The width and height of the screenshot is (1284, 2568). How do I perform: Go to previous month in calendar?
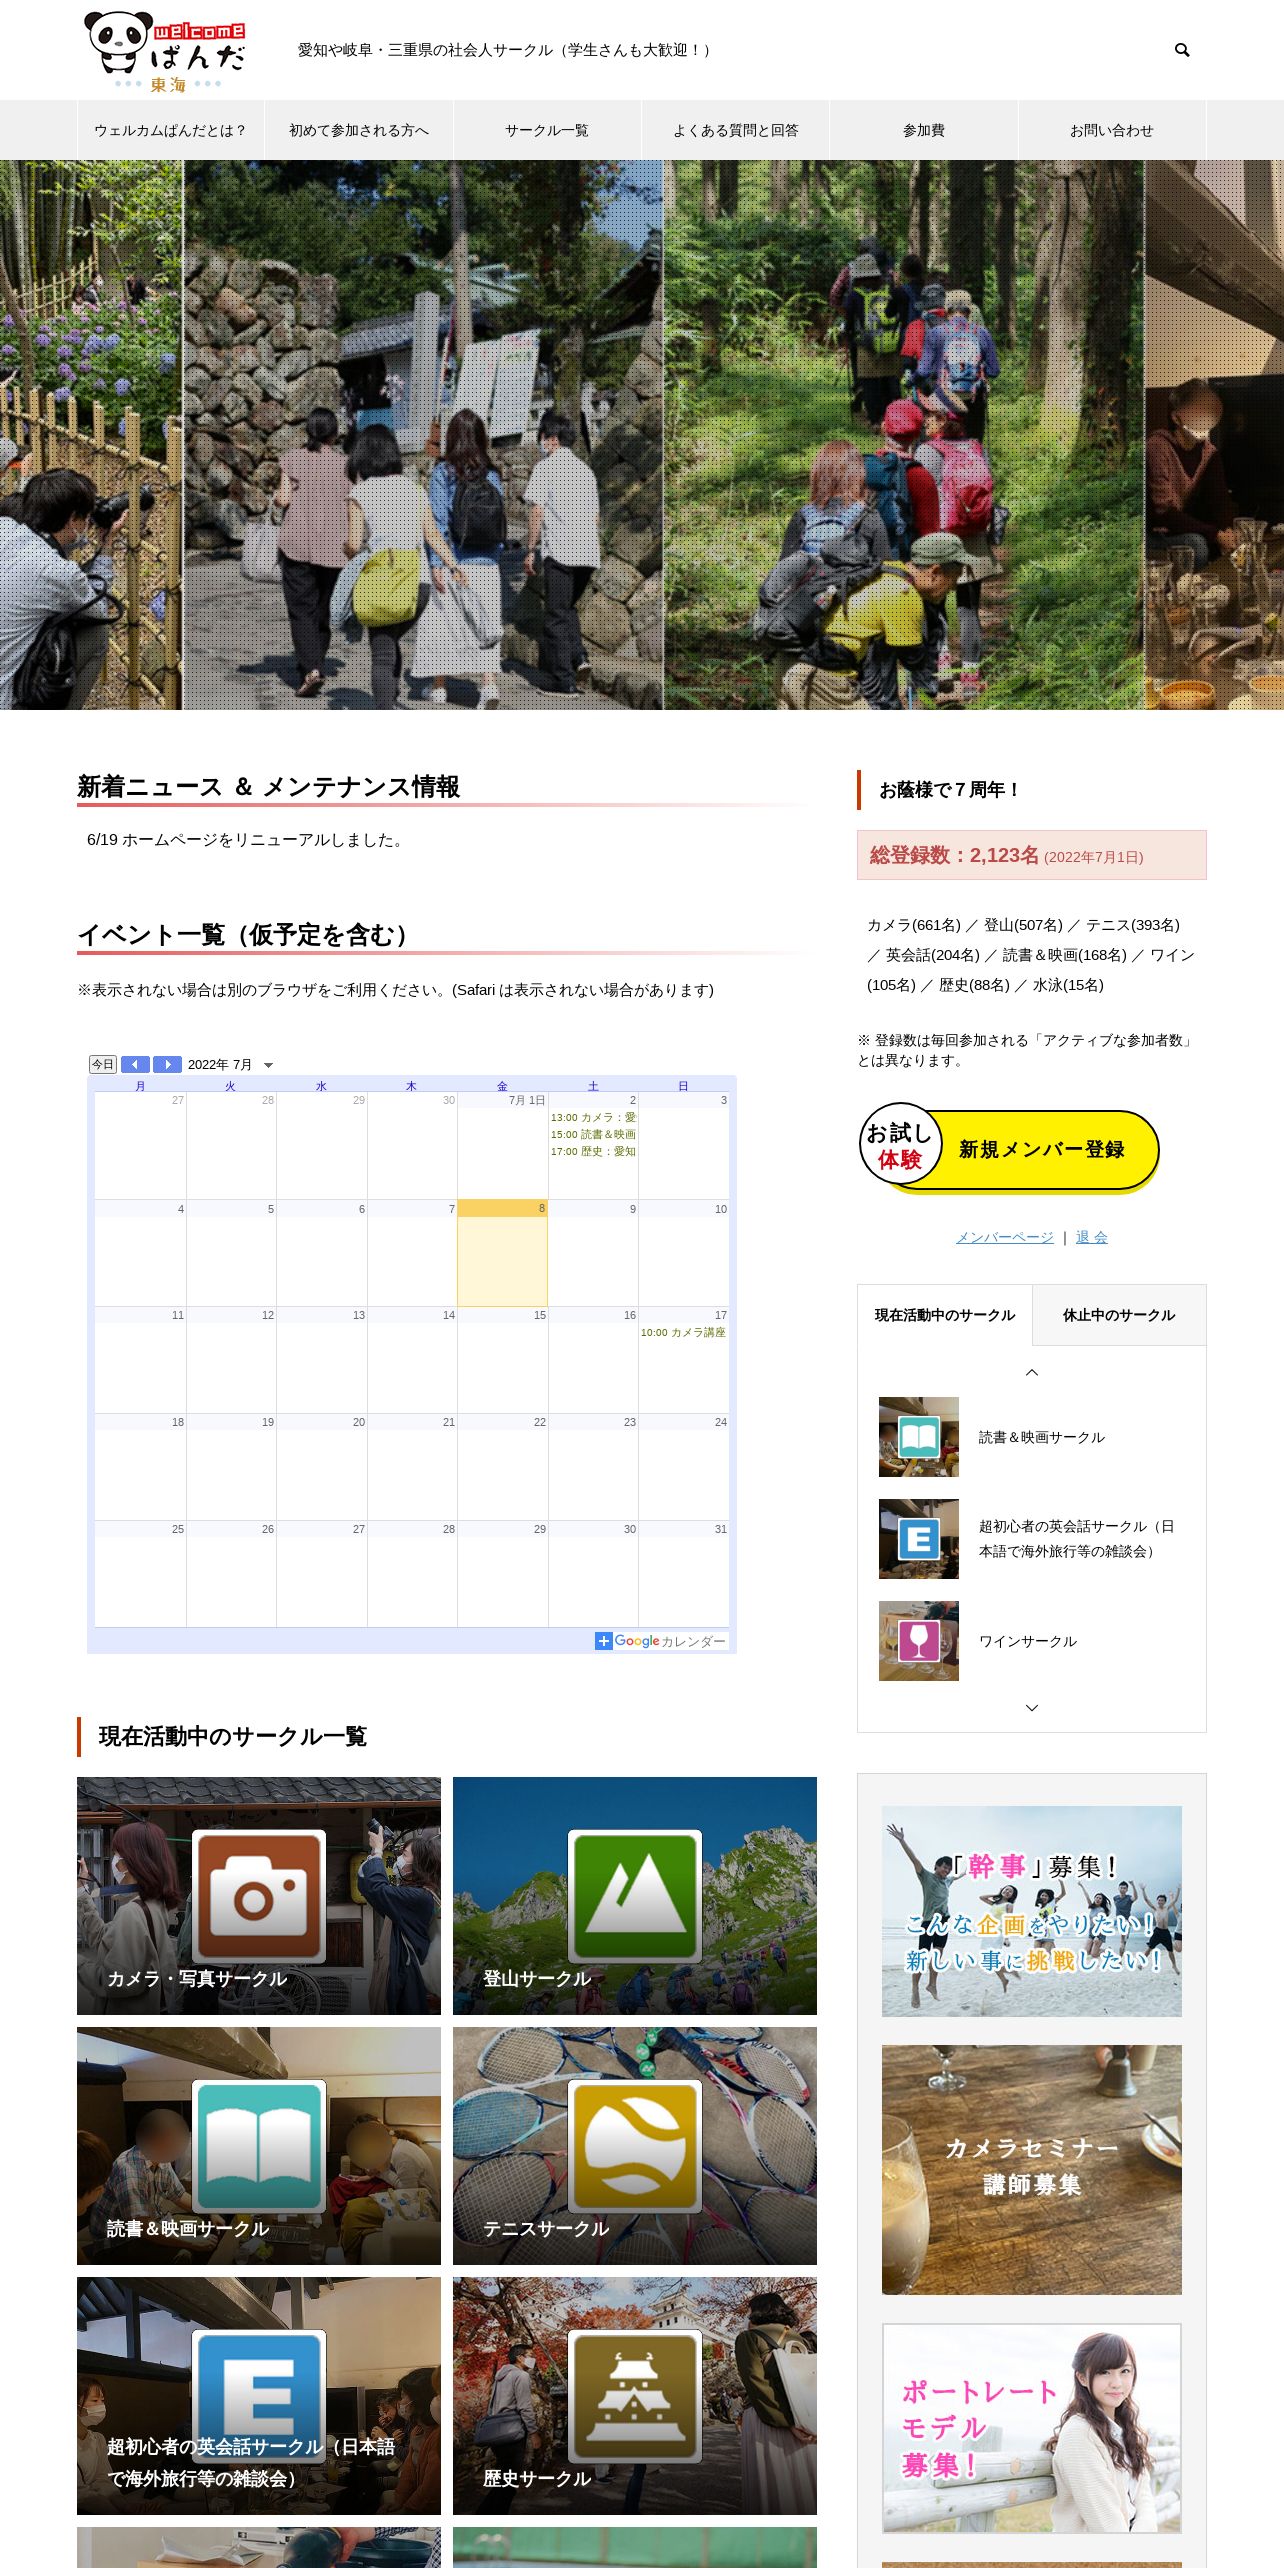point(135,1064)
